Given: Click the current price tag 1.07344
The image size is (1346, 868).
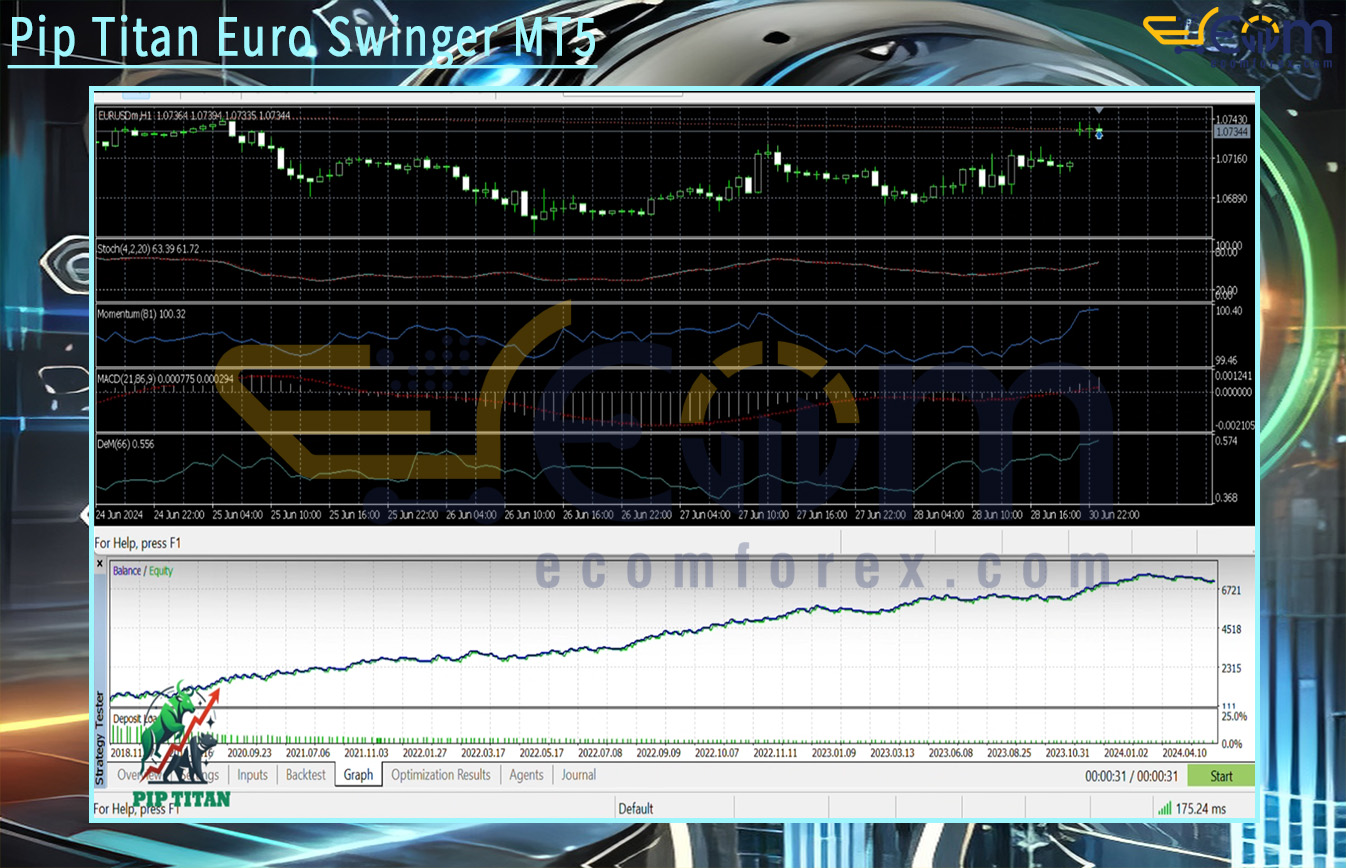Looking at the screenshot, I should tap(1230, 132).
